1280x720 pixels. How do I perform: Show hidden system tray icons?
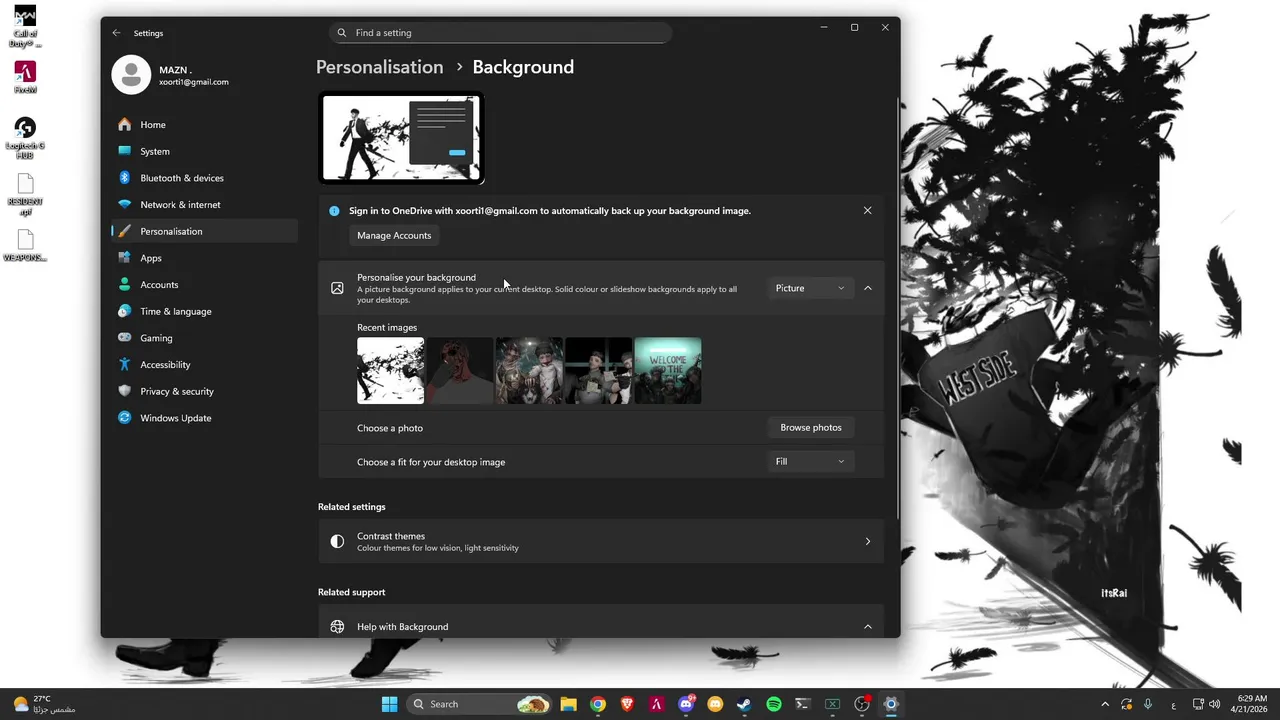(x=1105, y=704)
